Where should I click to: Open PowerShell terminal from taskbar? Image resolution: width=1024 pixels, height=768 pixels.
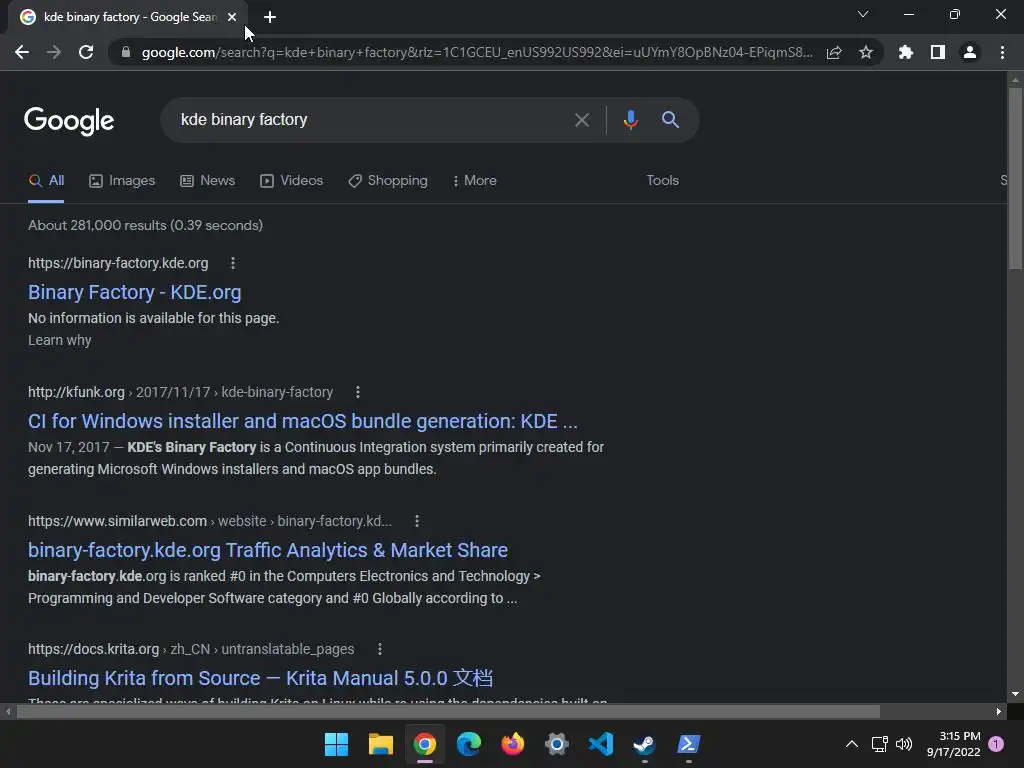[x=689, y=744]
